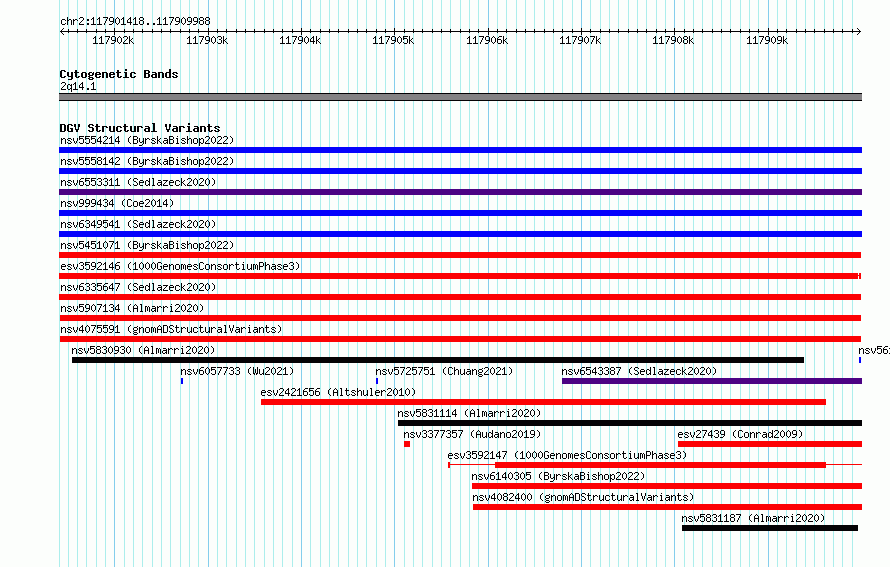Screen dimensions: 890x567
Task: Click the nsv5830930 (Almarri2020) label
Action: pos(143,350)
